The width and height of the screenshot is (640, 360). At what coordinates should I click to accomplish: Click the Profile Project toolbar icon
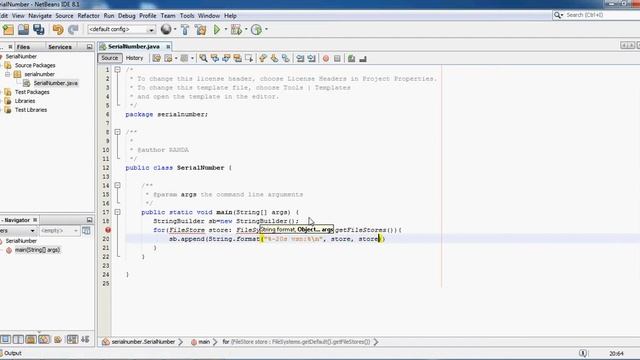[x=256, y=29]
